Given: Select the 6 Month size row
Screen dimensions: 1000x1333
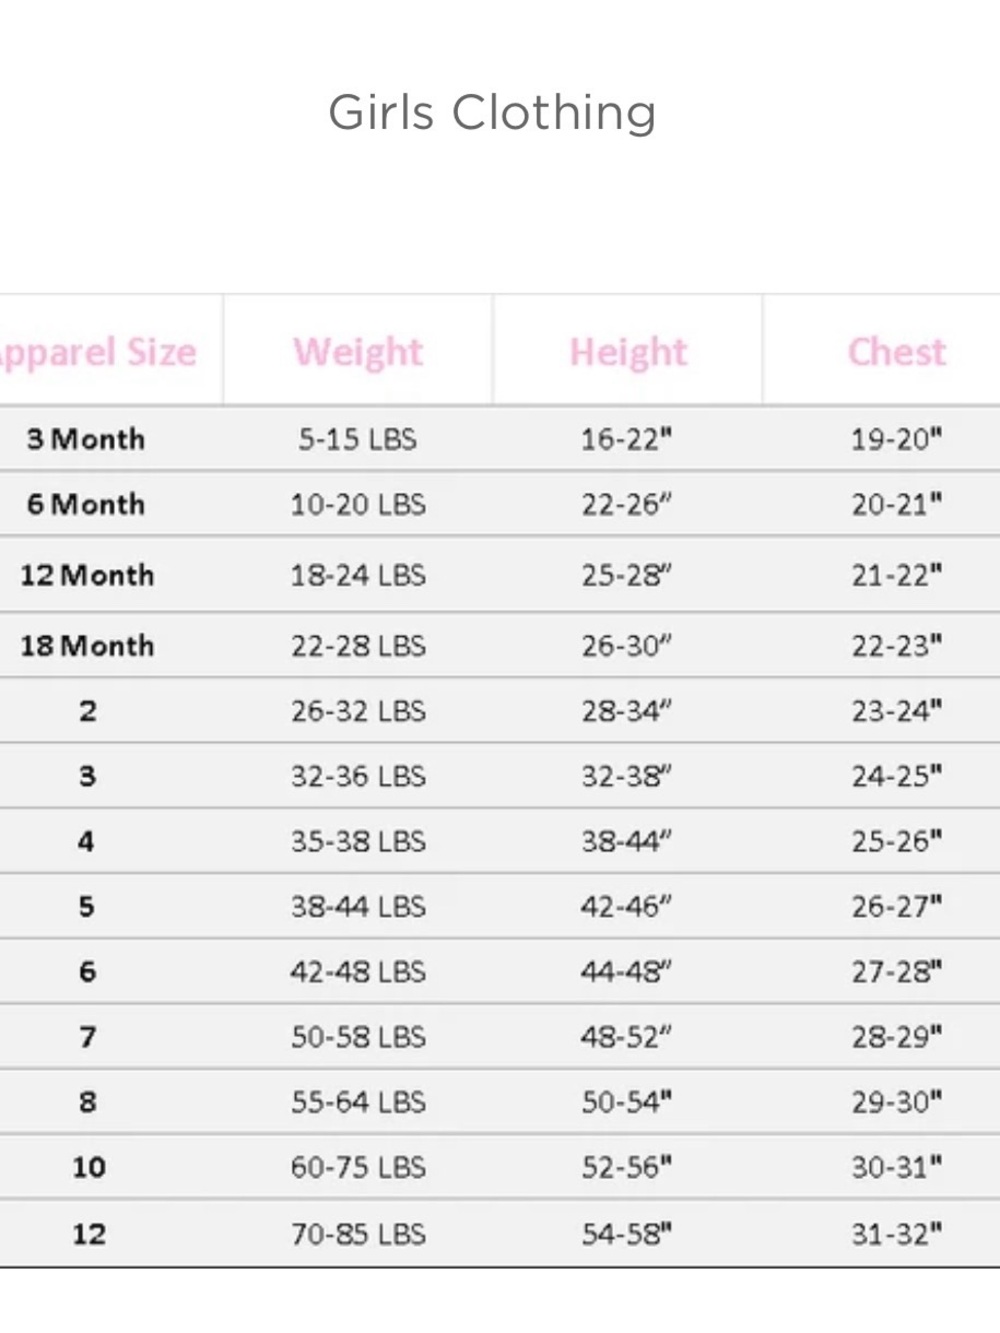Looking at the screenshot, I should point(500,504).
